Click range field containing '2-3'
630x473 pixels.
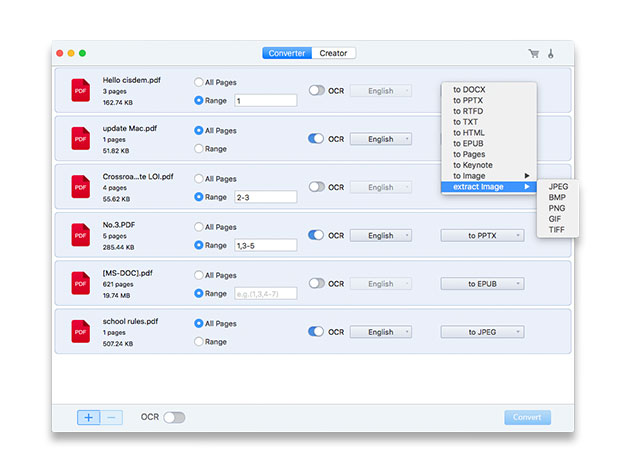point(266,197)
